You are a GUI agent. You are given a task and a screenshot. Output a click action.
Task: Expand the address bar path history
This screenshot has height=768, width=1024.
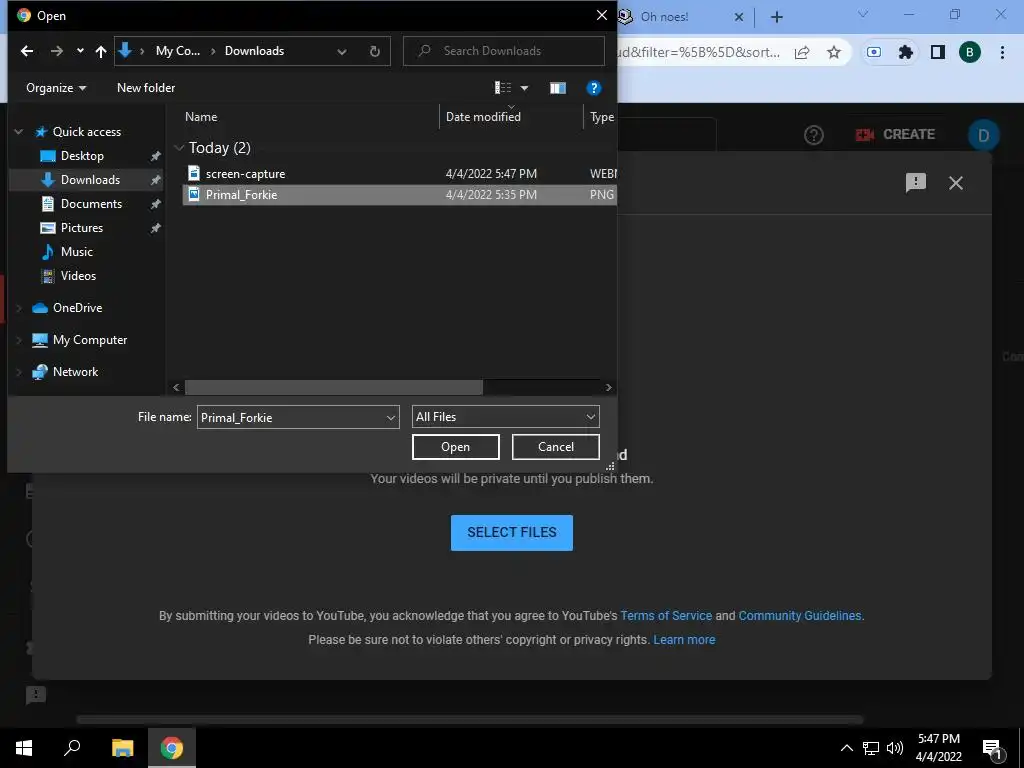pos(342,52)
